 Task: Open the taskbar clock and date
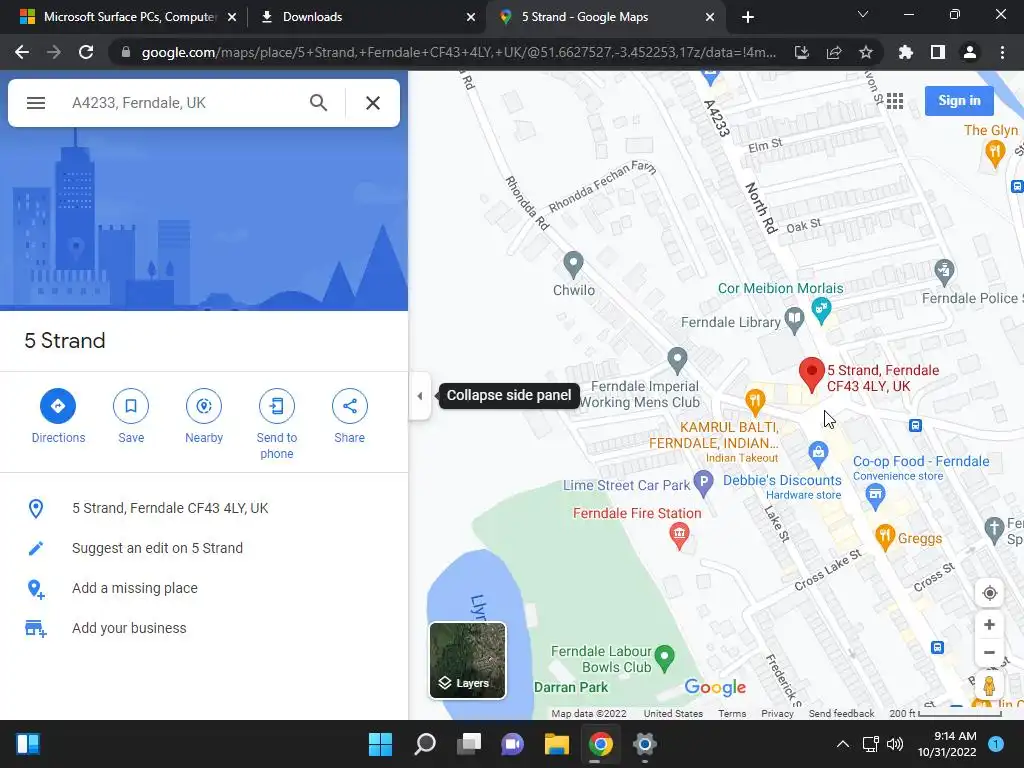(947, 744)
